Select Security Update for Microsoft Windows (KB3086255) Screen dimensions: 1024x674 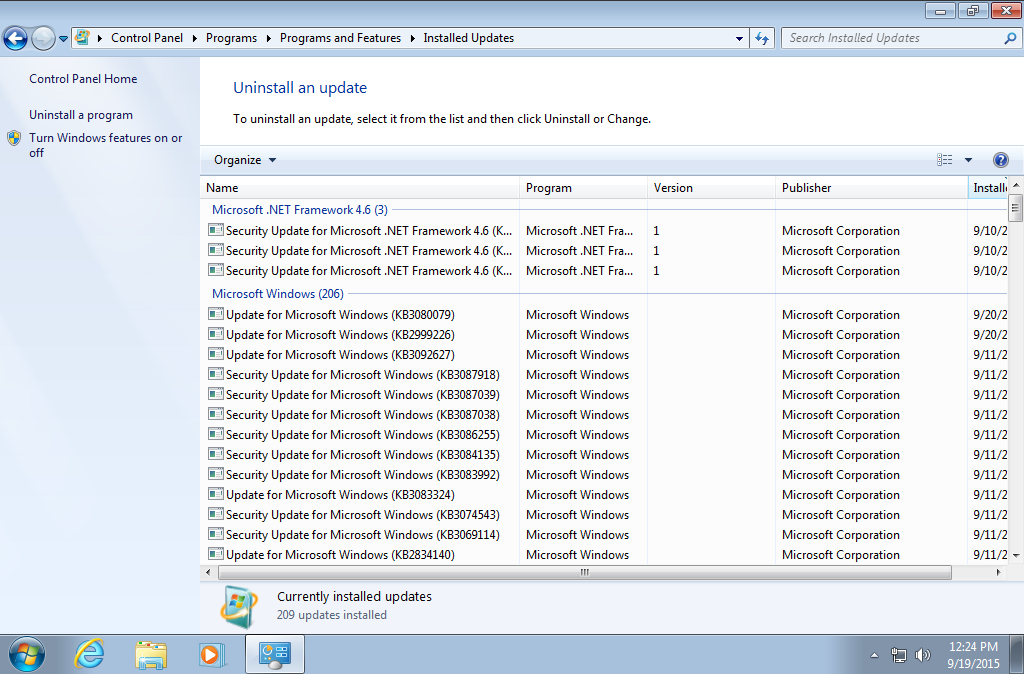coord(362,435)
